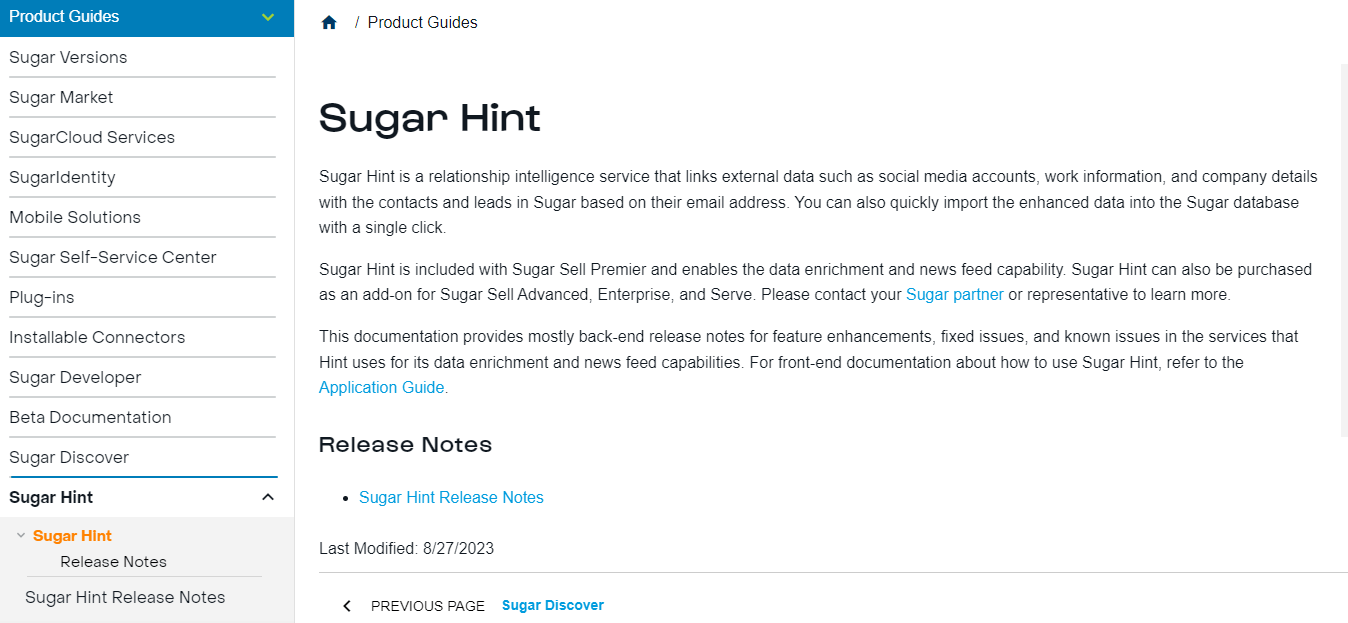This screenshot has height=623, width=1348.
Task: Click the home icon in the breadcrumb
Action: tap(329, 21)
